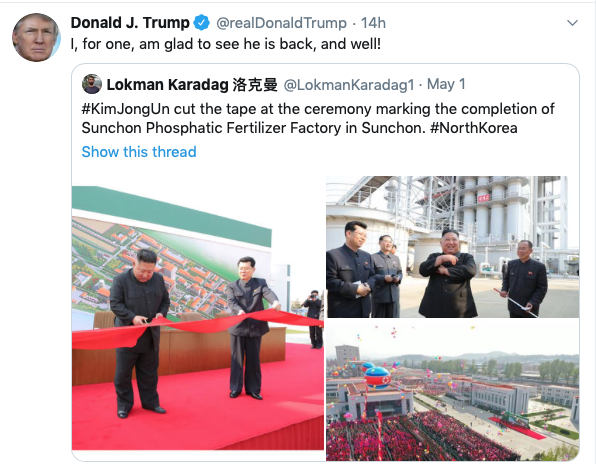Open the @realDonaldTrump handle link
The width and height of the screenshot is (596, 464).
coord(281,23)
